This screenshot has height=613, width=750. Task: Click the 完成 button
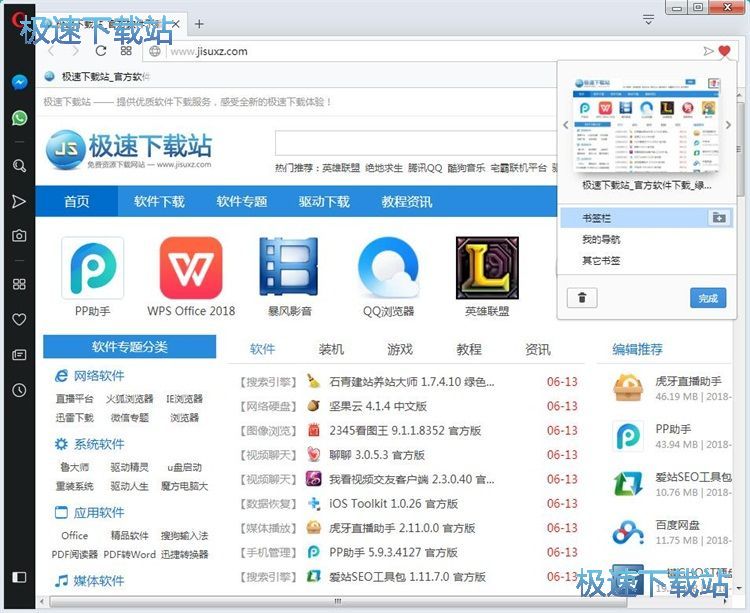[x=708, y=298]
